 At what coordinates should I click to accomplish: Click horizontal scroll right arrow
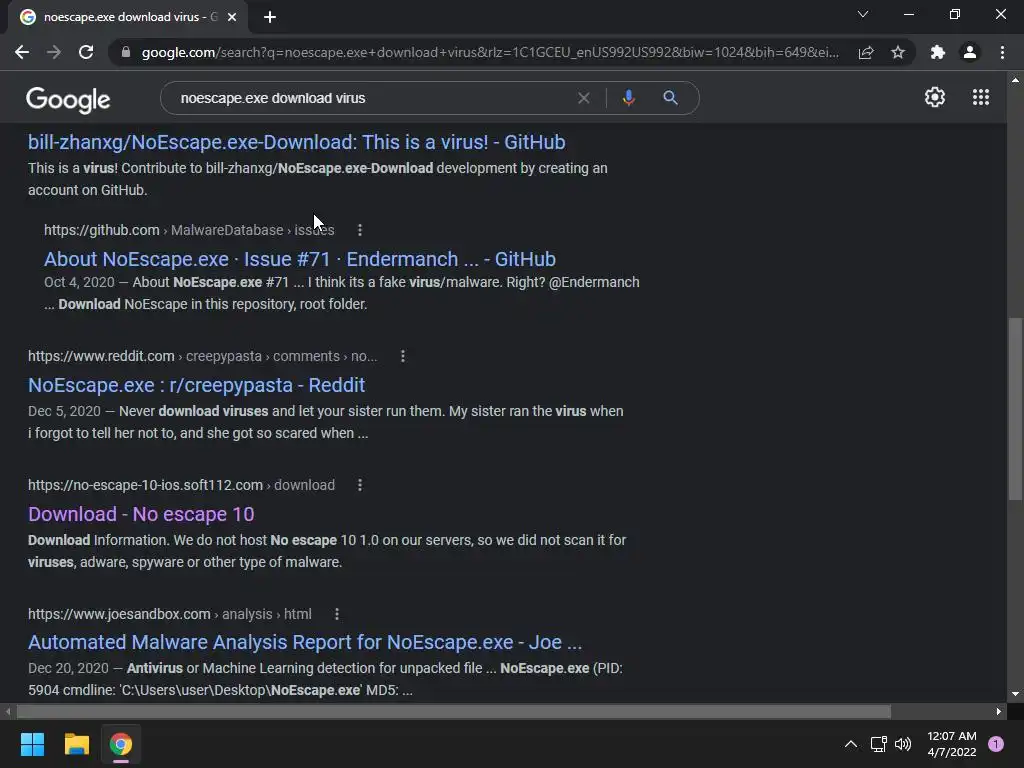tap(999, 711)
